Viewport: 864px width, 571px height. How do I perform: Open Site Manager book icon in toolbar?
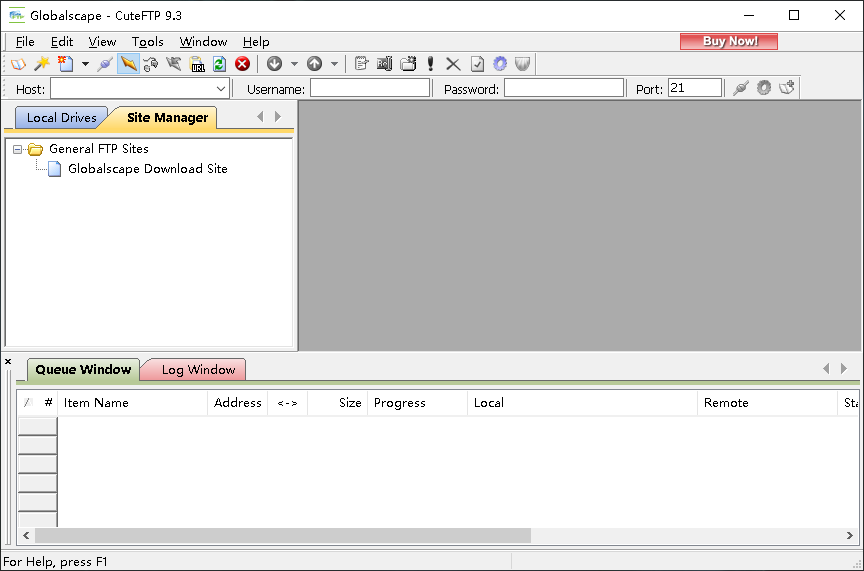[18, 64]
